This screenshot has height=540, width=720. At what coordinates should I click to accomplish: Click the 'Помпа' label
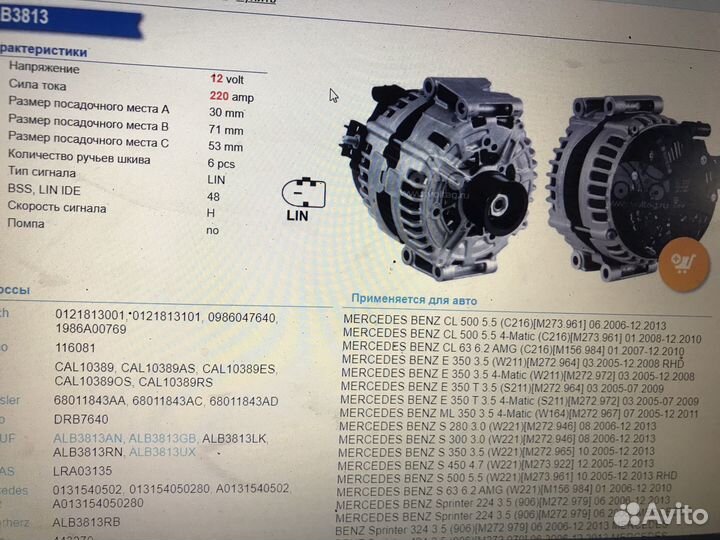pyautogui.click(x=26, y=224)
